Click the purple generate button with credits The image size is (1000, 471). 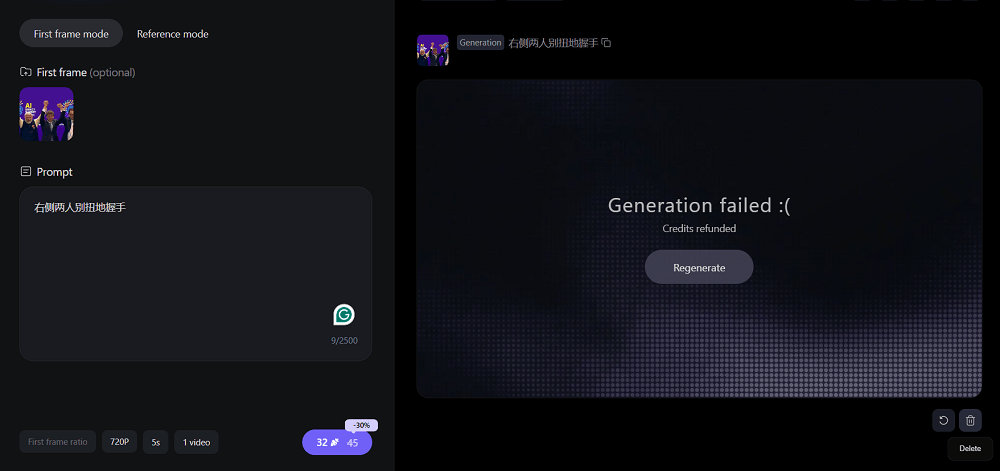[x=336, y=442]
